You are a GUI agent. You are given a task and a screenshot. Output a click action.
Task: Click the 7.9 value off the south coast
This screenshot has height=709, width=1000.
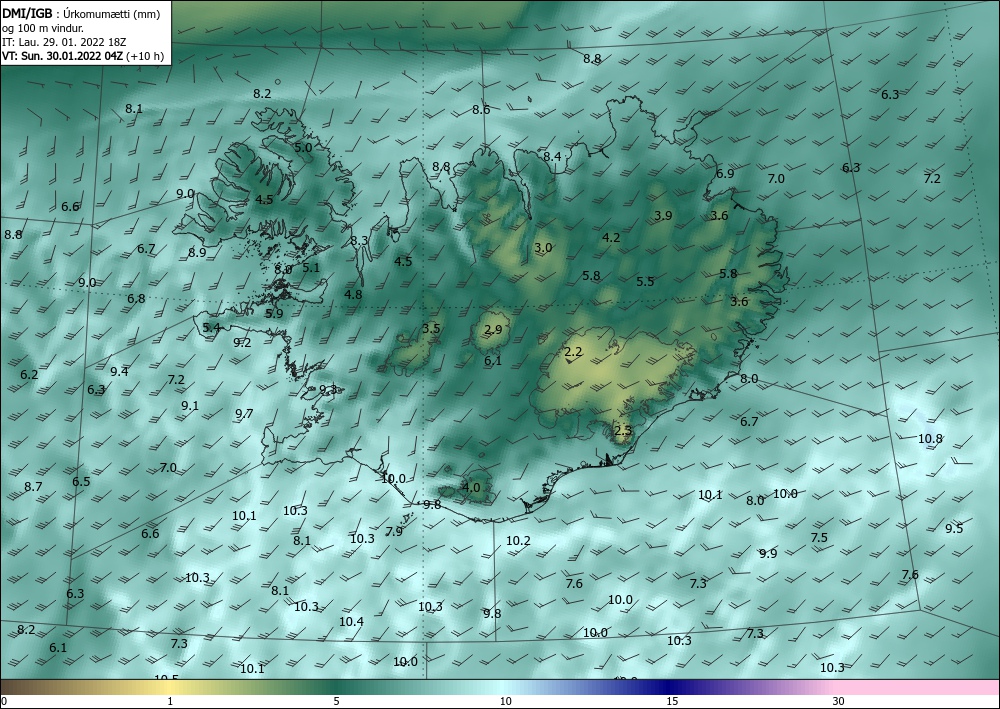pyautogui.click(x=394, y=531)
